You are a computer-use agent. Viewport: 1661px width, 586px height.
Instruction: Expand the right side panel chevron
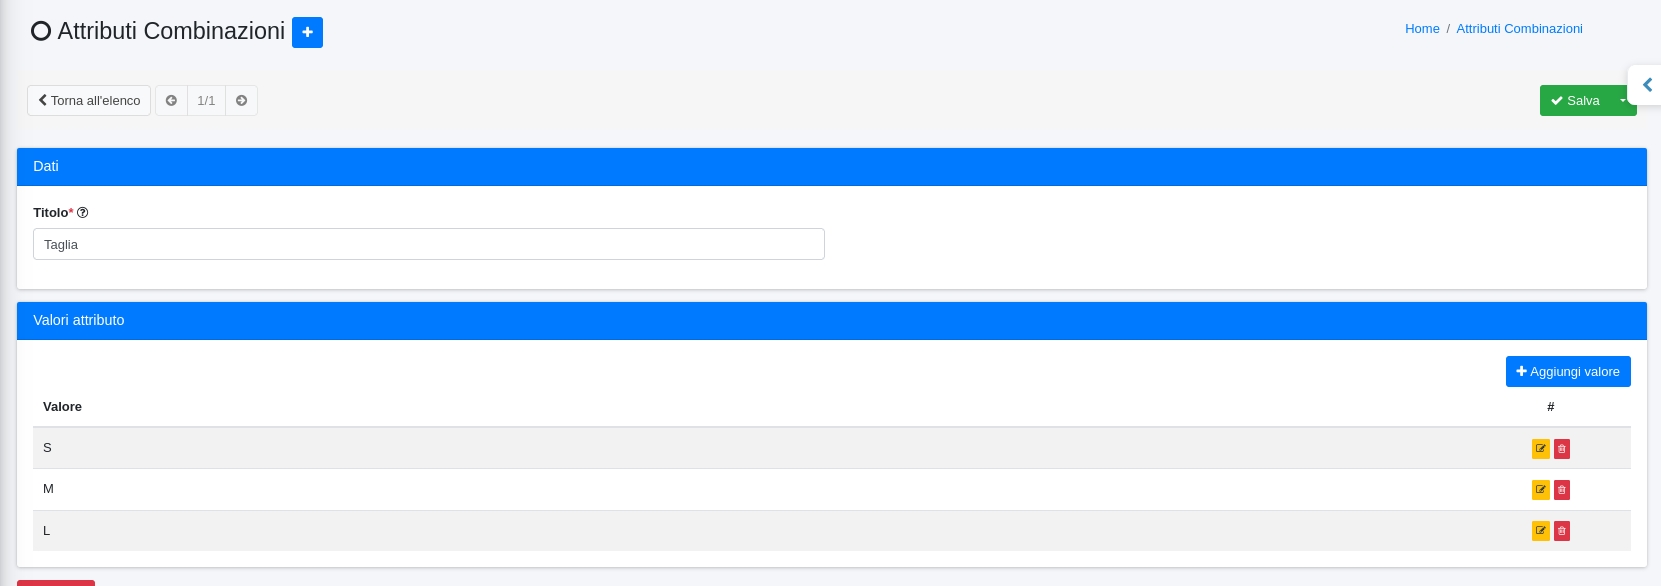(1647, 85)
